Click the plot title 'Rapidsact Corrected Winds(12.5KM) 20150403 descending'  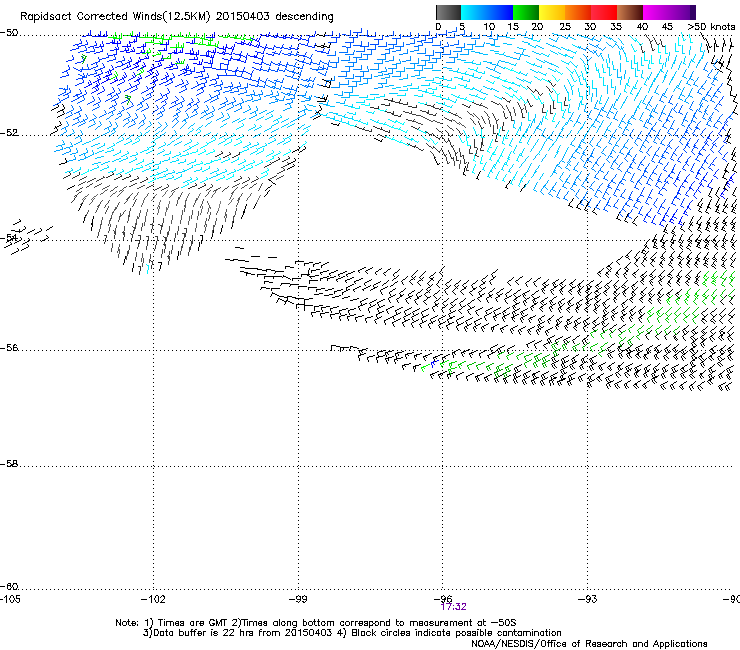point(177,17)
